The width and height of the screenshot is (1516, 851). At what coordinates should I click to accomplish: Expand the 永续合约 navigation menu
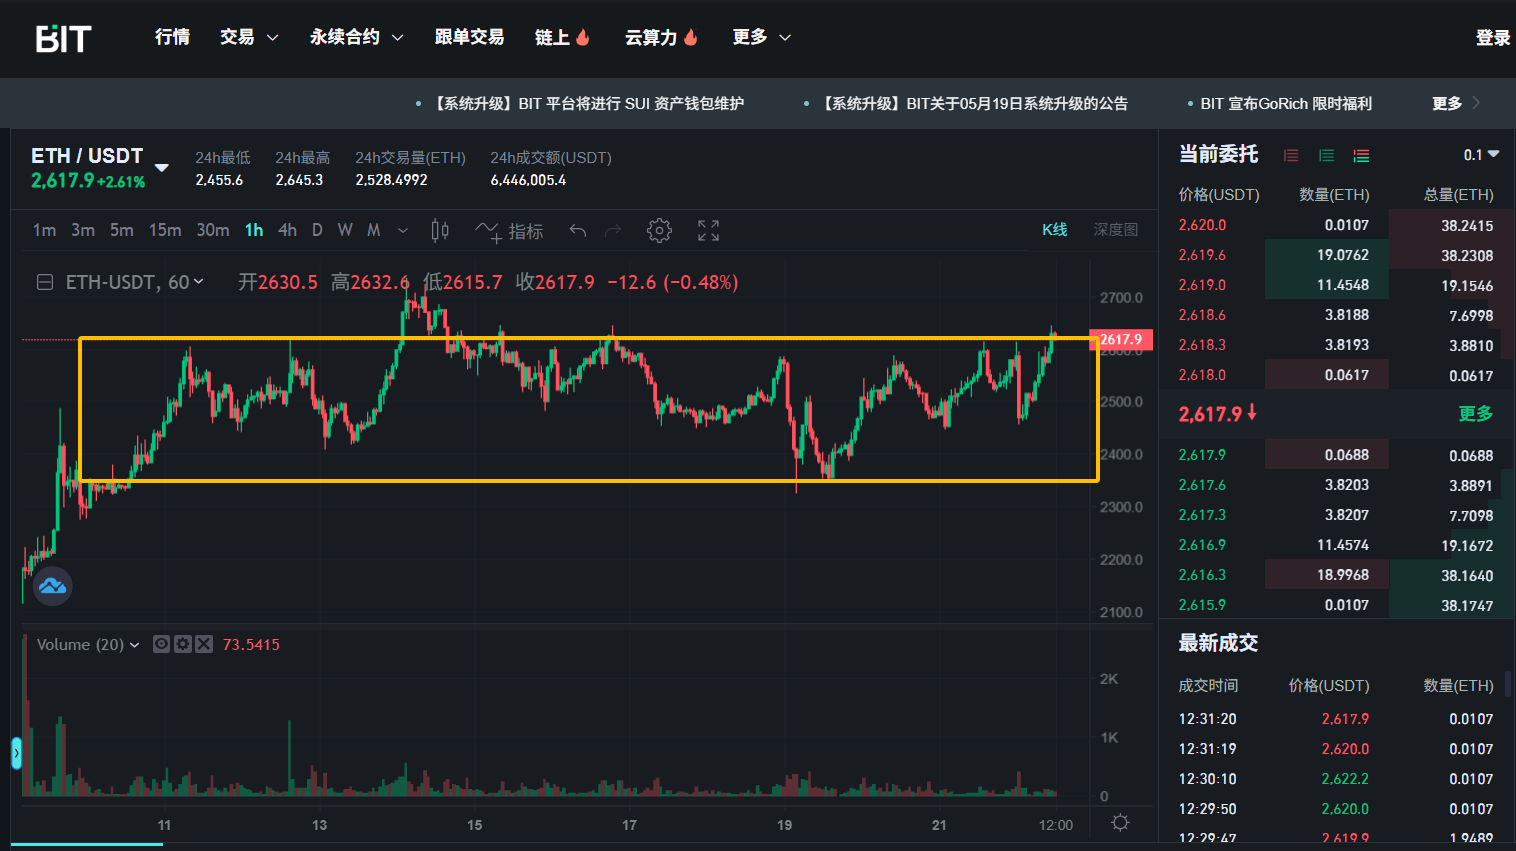point(356,37)
